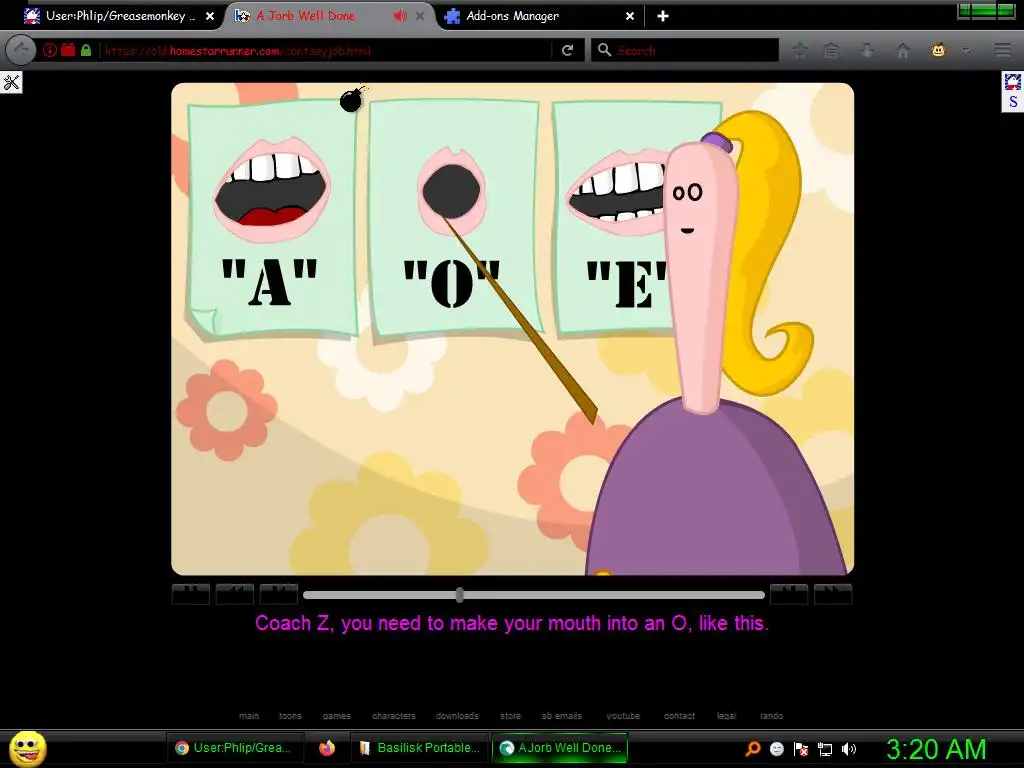
Task: Open the site information circle icon
Action: 50,50
